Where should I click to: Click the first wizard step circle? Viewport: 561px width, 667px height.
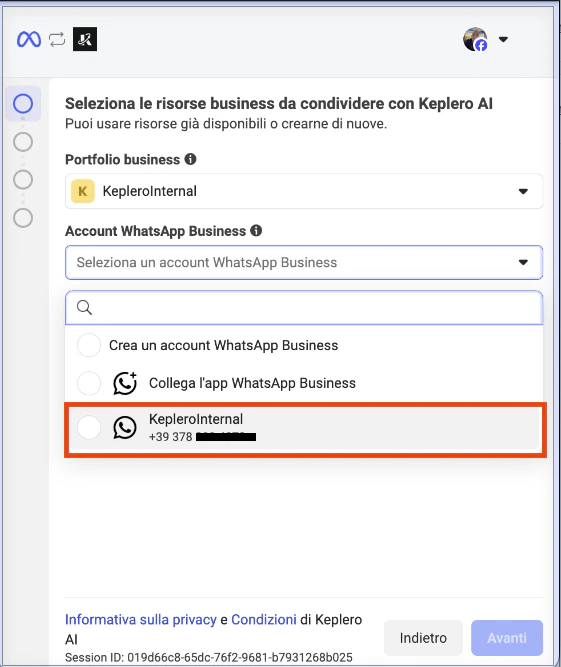coord(23,103)
